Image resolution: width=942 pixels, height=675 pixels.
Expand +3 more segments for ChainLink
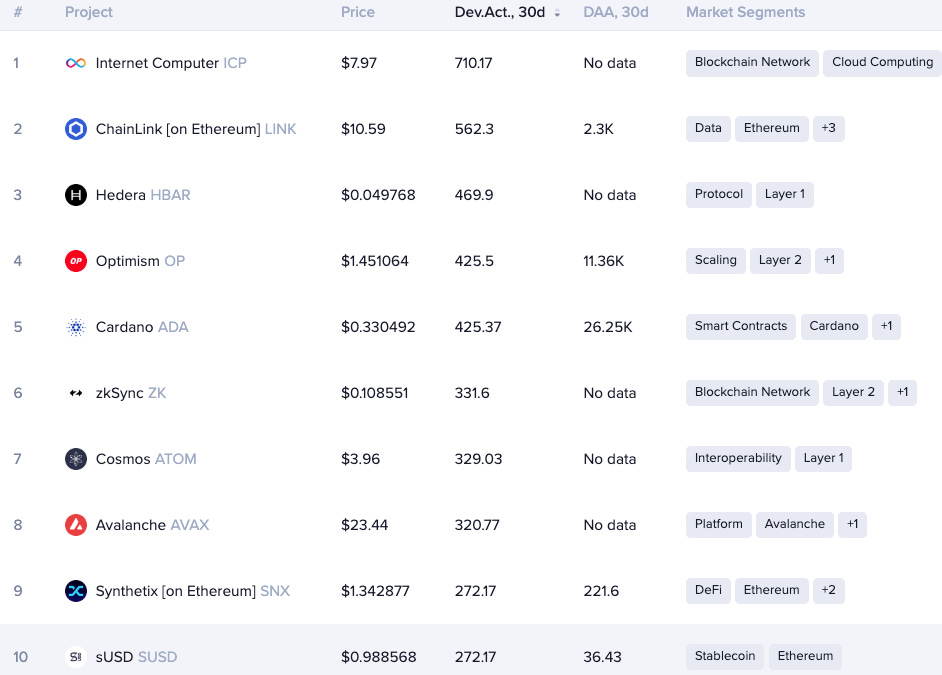click(828, 129)
